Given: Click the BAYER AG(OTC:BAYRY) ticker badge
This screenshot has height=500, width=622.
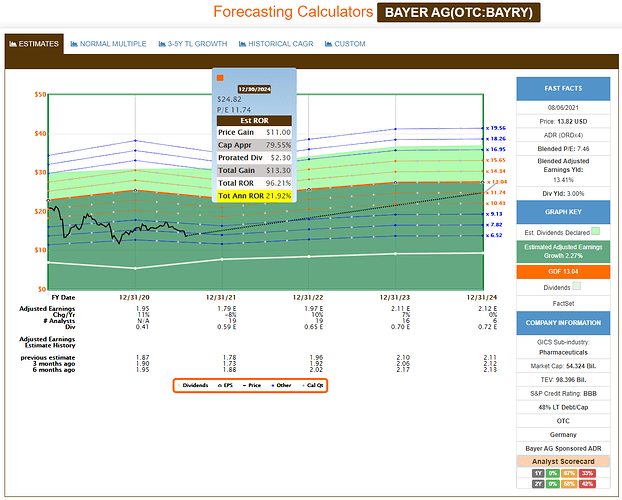Looking at the screenshot, I should (x=459, y=12).
